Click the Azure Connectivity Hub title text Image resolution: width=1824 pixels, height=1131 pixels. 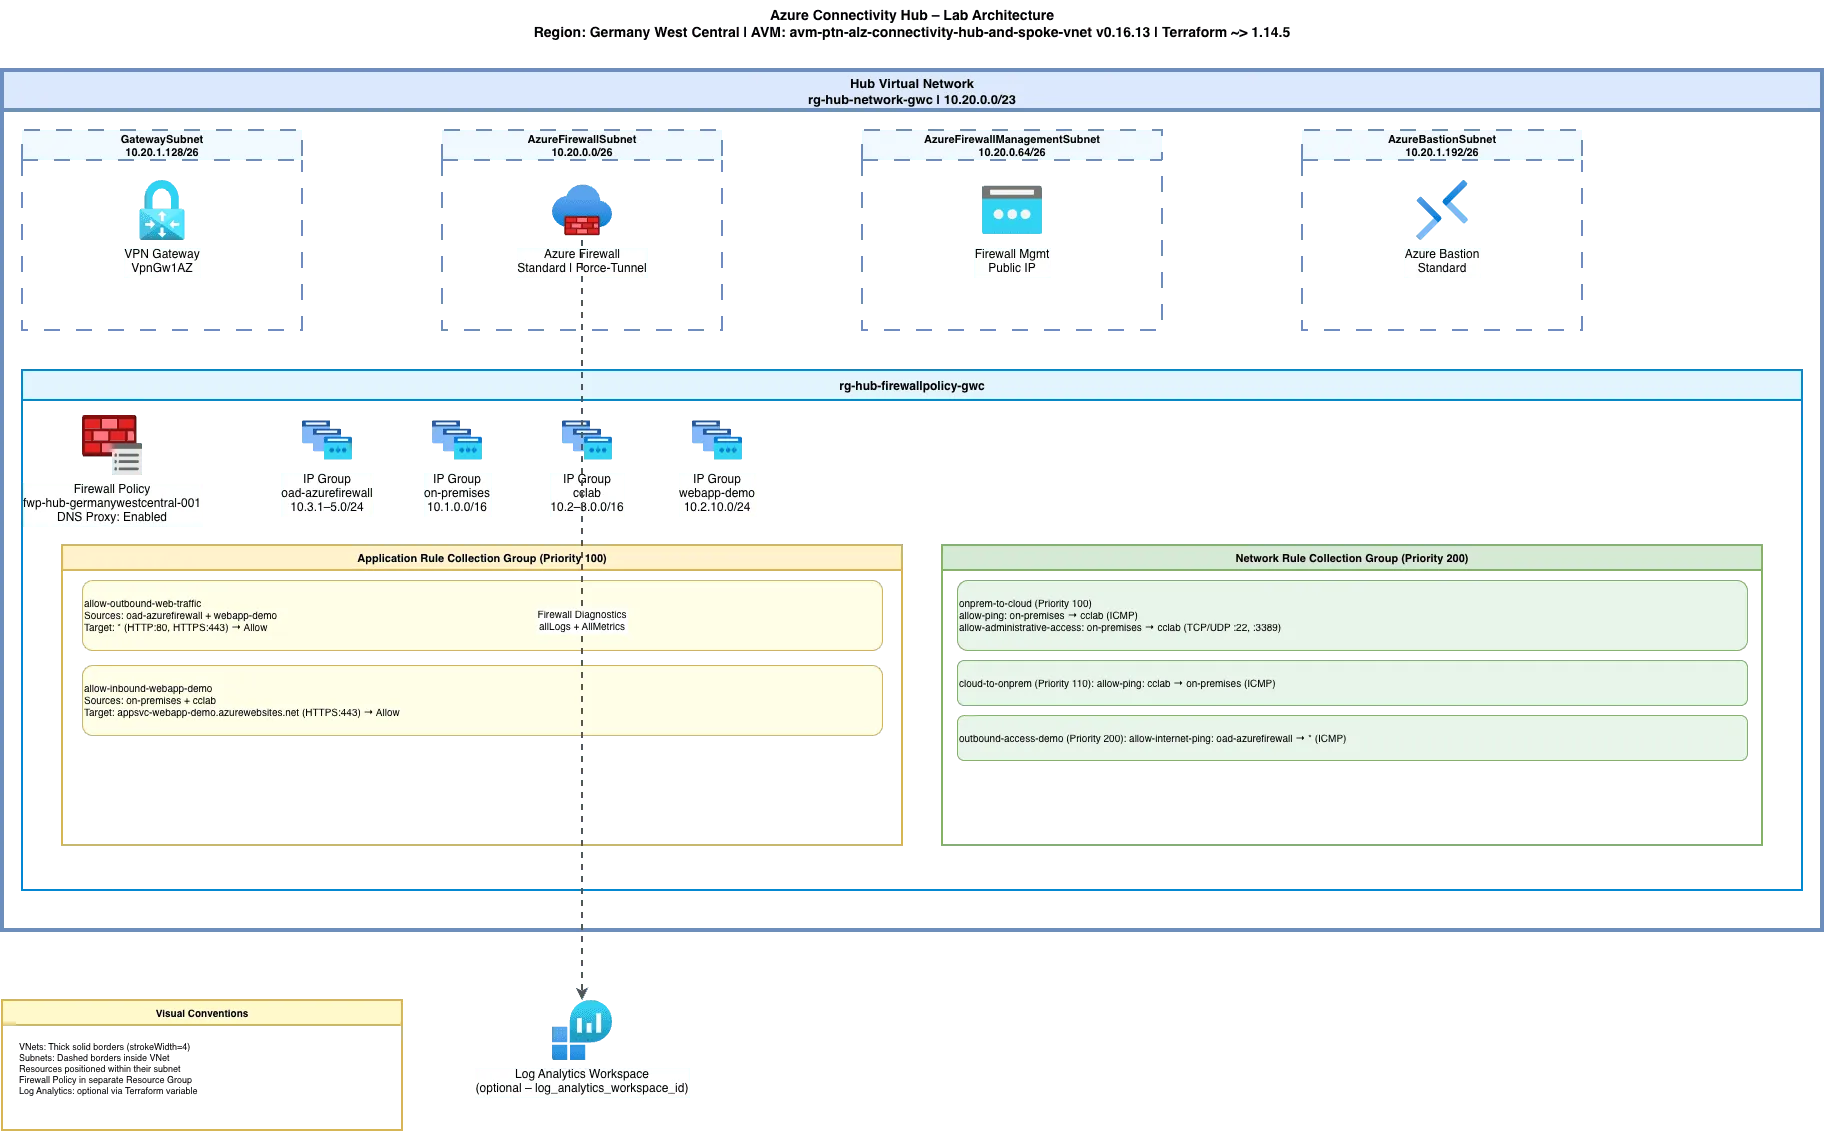[x=912, y=24]
